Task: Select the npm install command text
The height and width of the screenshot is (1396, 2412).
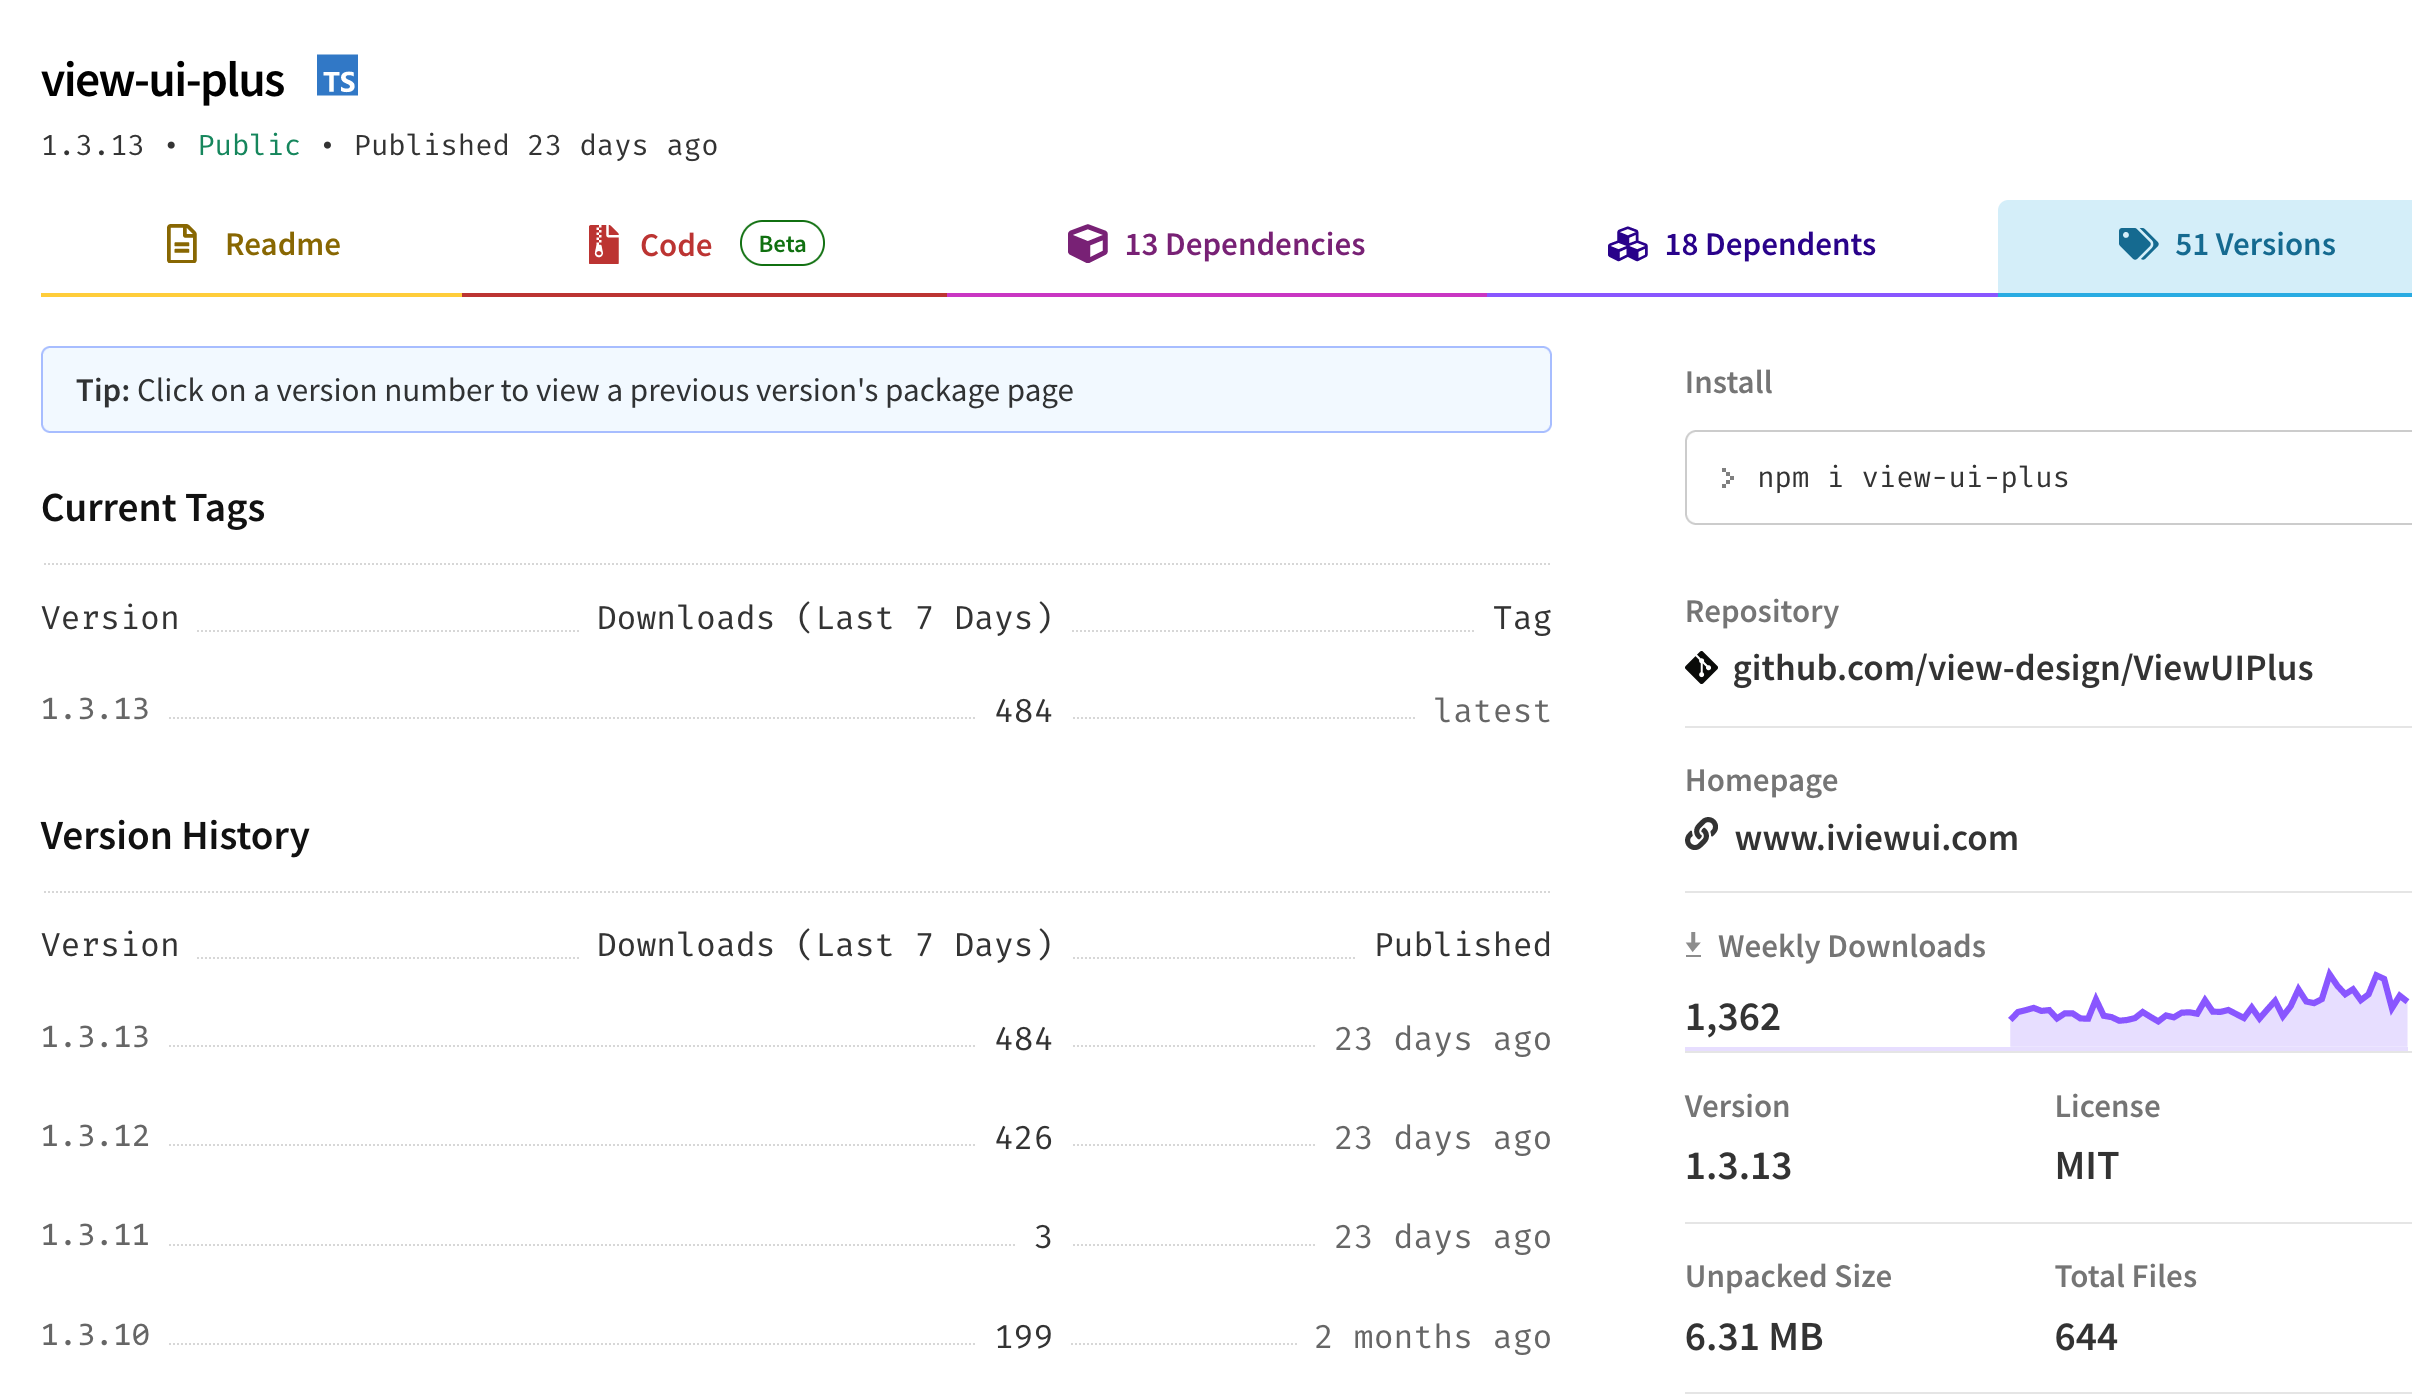Action: tap(1913, 477)
